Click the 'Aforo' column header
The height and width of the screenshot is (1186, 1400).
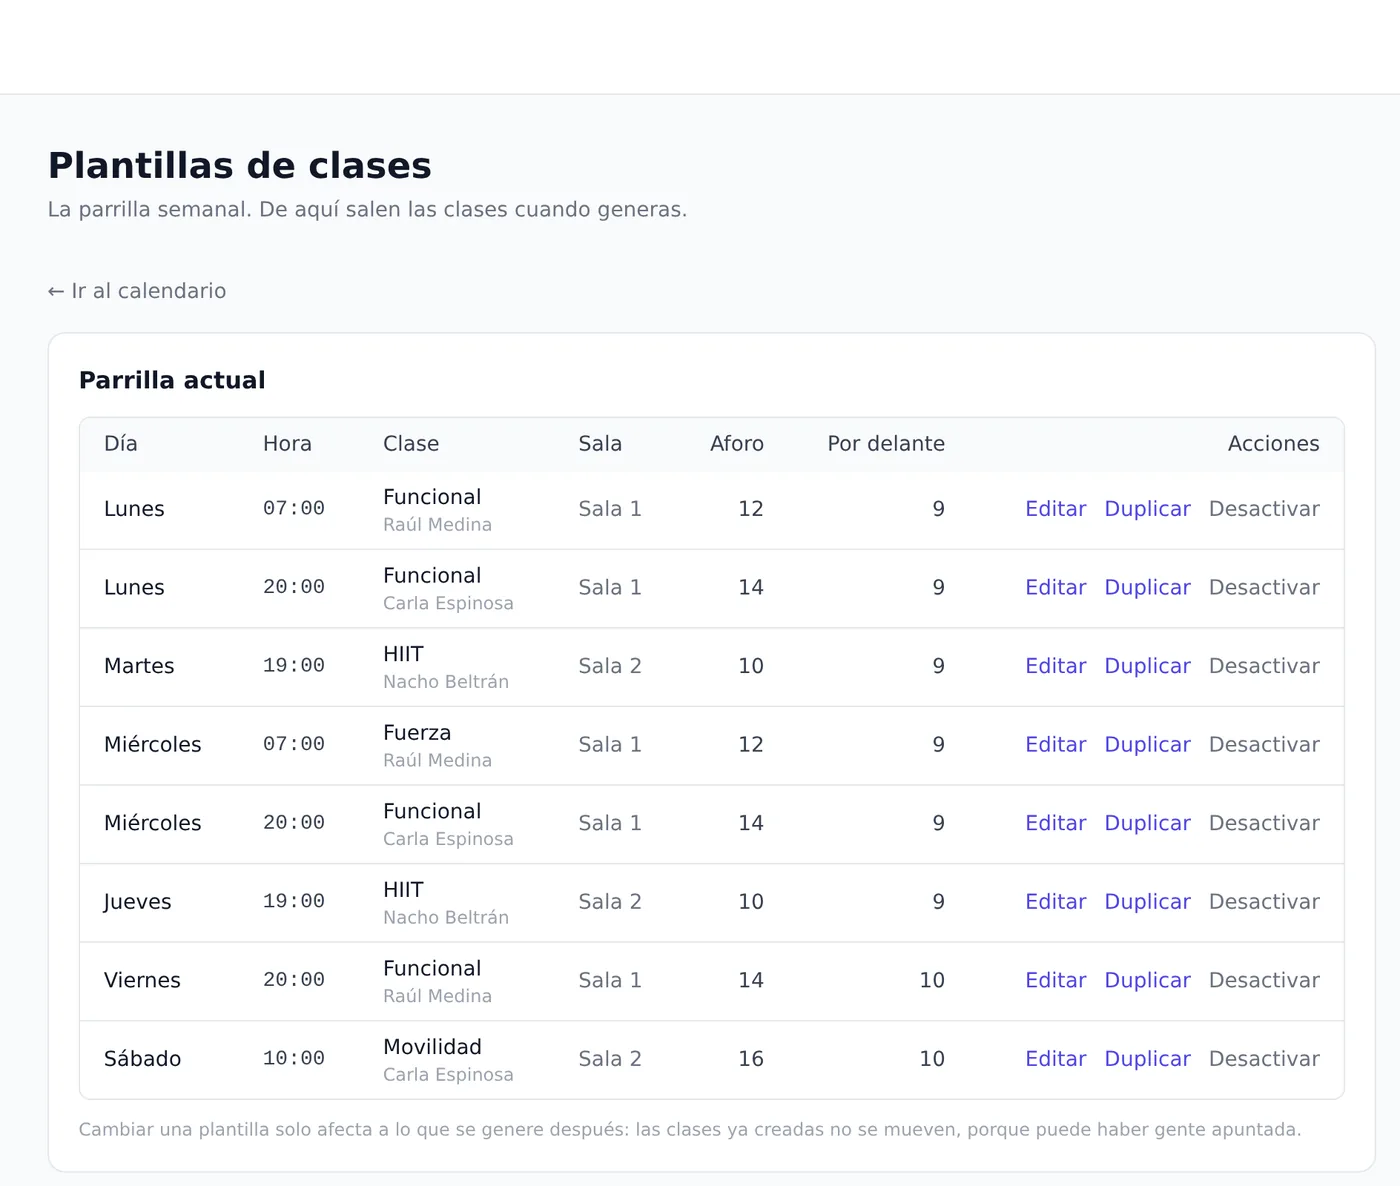point(737,444)
